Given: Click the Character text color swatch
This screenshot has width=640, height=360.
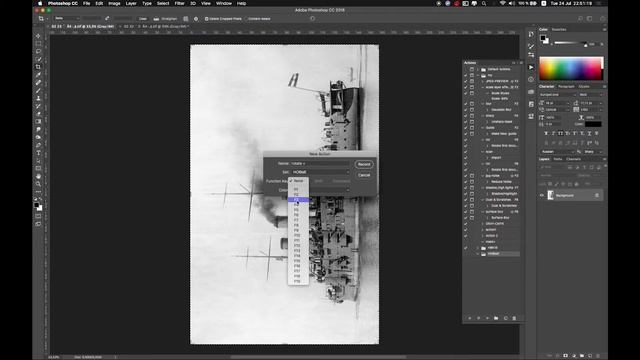Looking at the screenshot, I should 593,124.
